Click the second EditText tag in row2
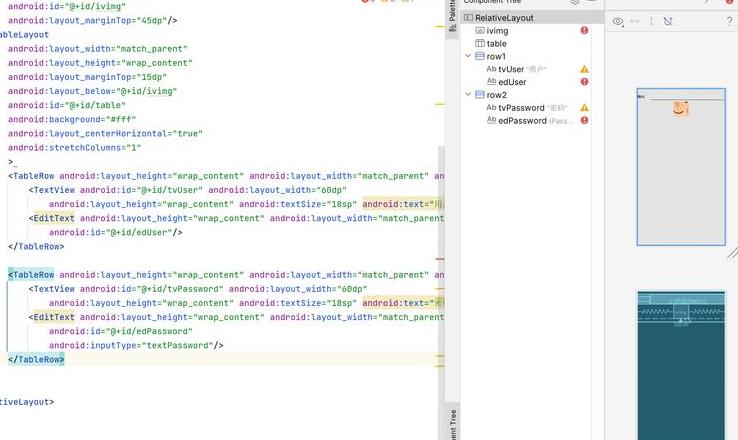Screen dimensions: 738x440 coord(52,317)
